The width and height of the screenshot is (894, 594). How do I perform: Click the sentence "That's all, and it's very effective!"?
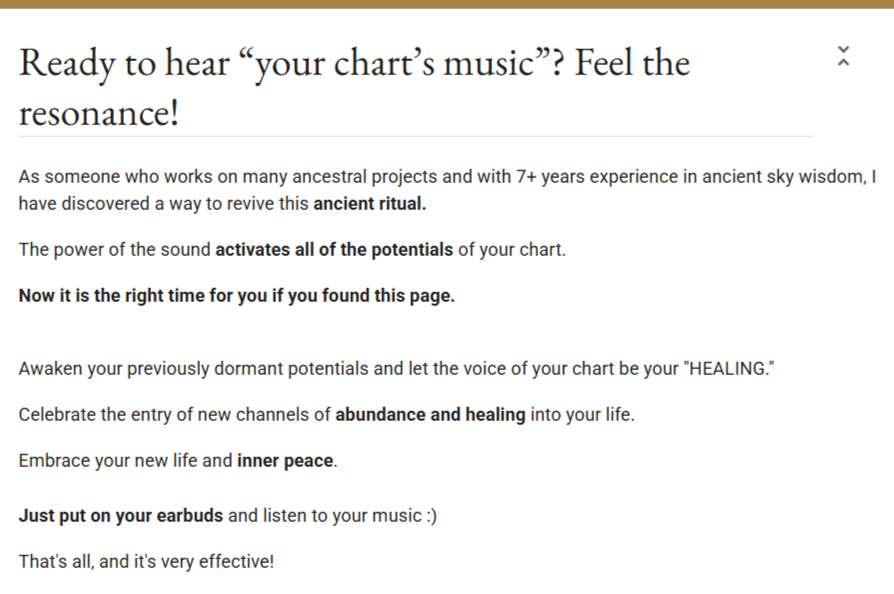click(147, 562)
